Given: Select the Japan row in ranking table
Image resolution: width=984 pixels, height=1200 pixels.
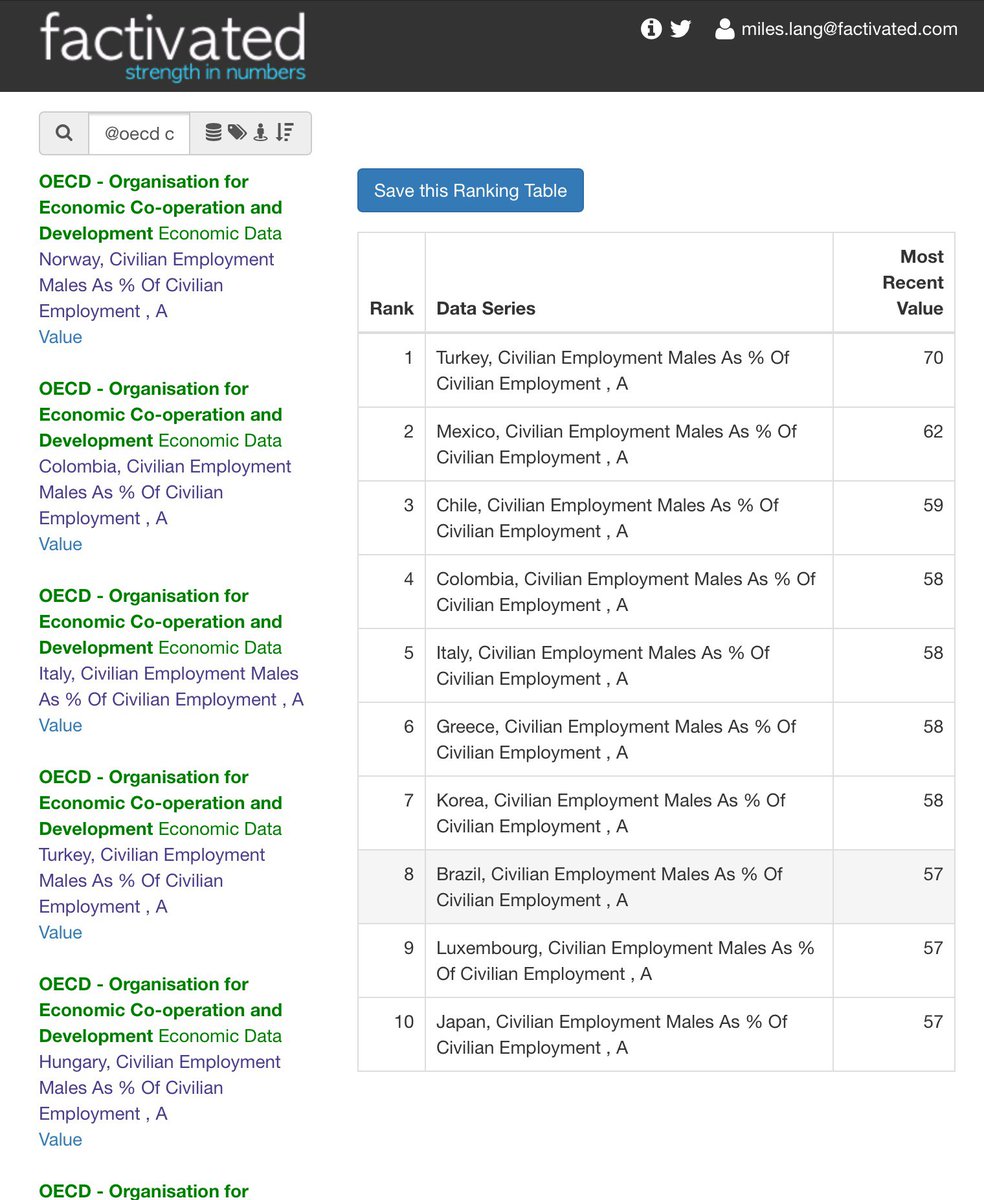Looking at the screenshot, I should [x=656, y=1035].
